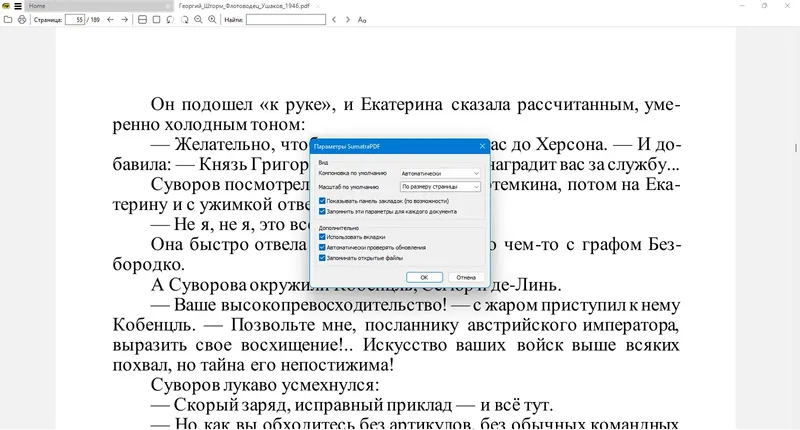Open default zoom dropdown По размеру страницы

(440, 187)
